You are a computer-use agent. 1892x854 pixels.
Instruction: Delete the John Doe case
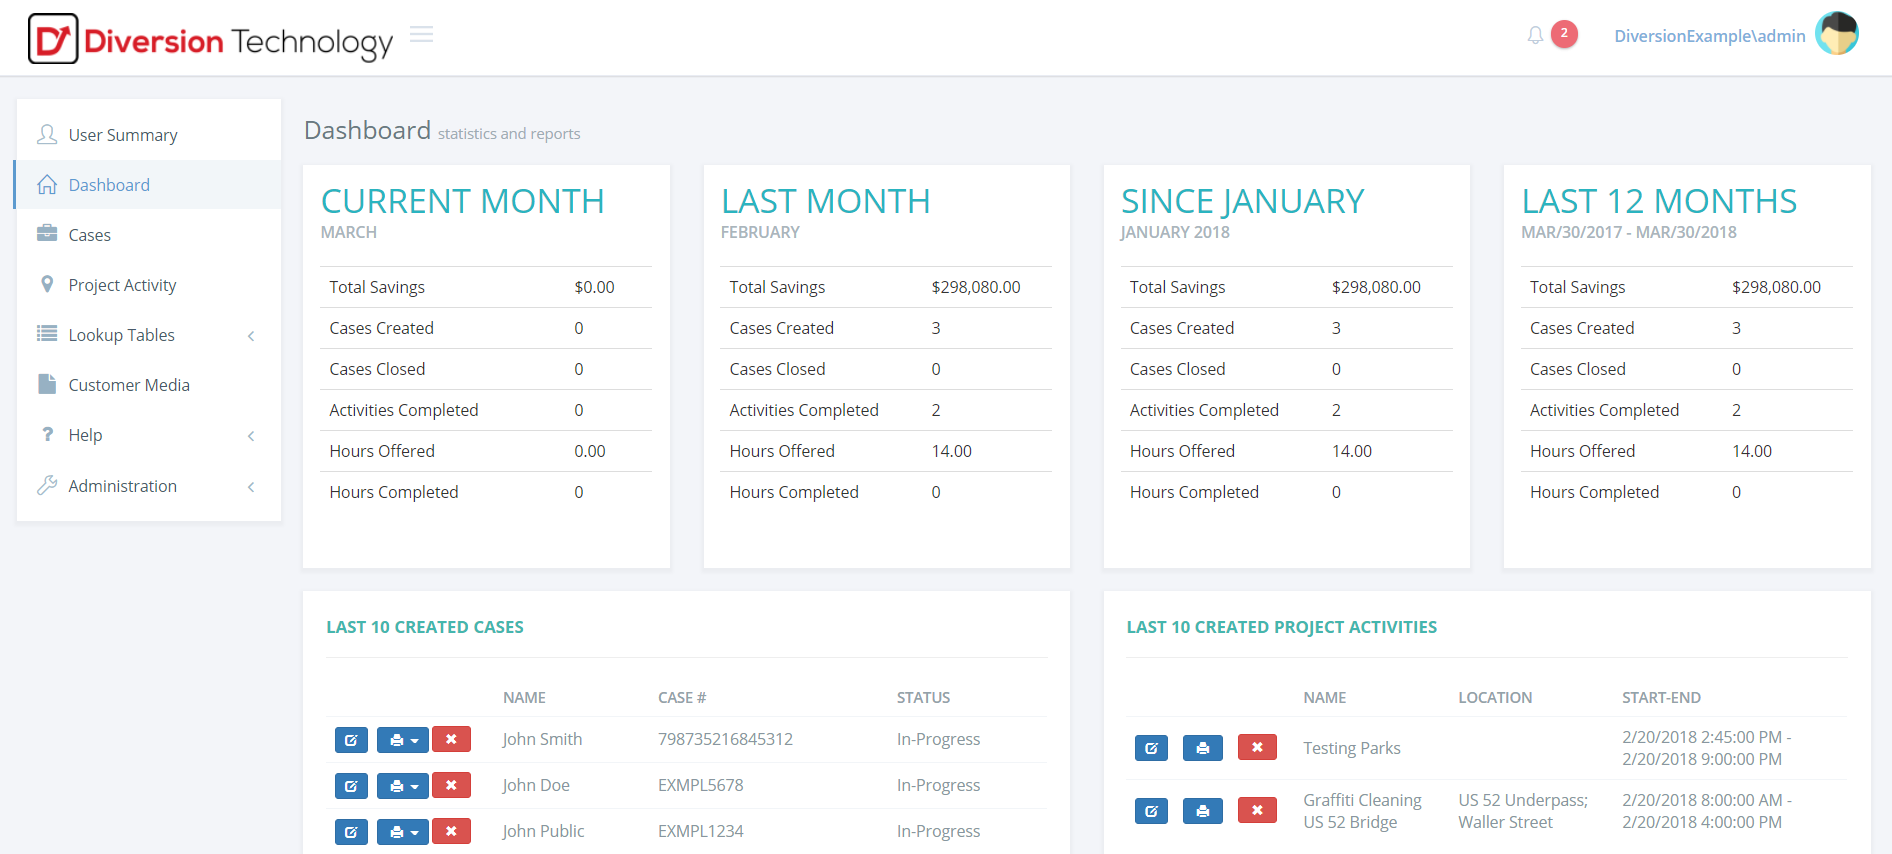(451, 786)
